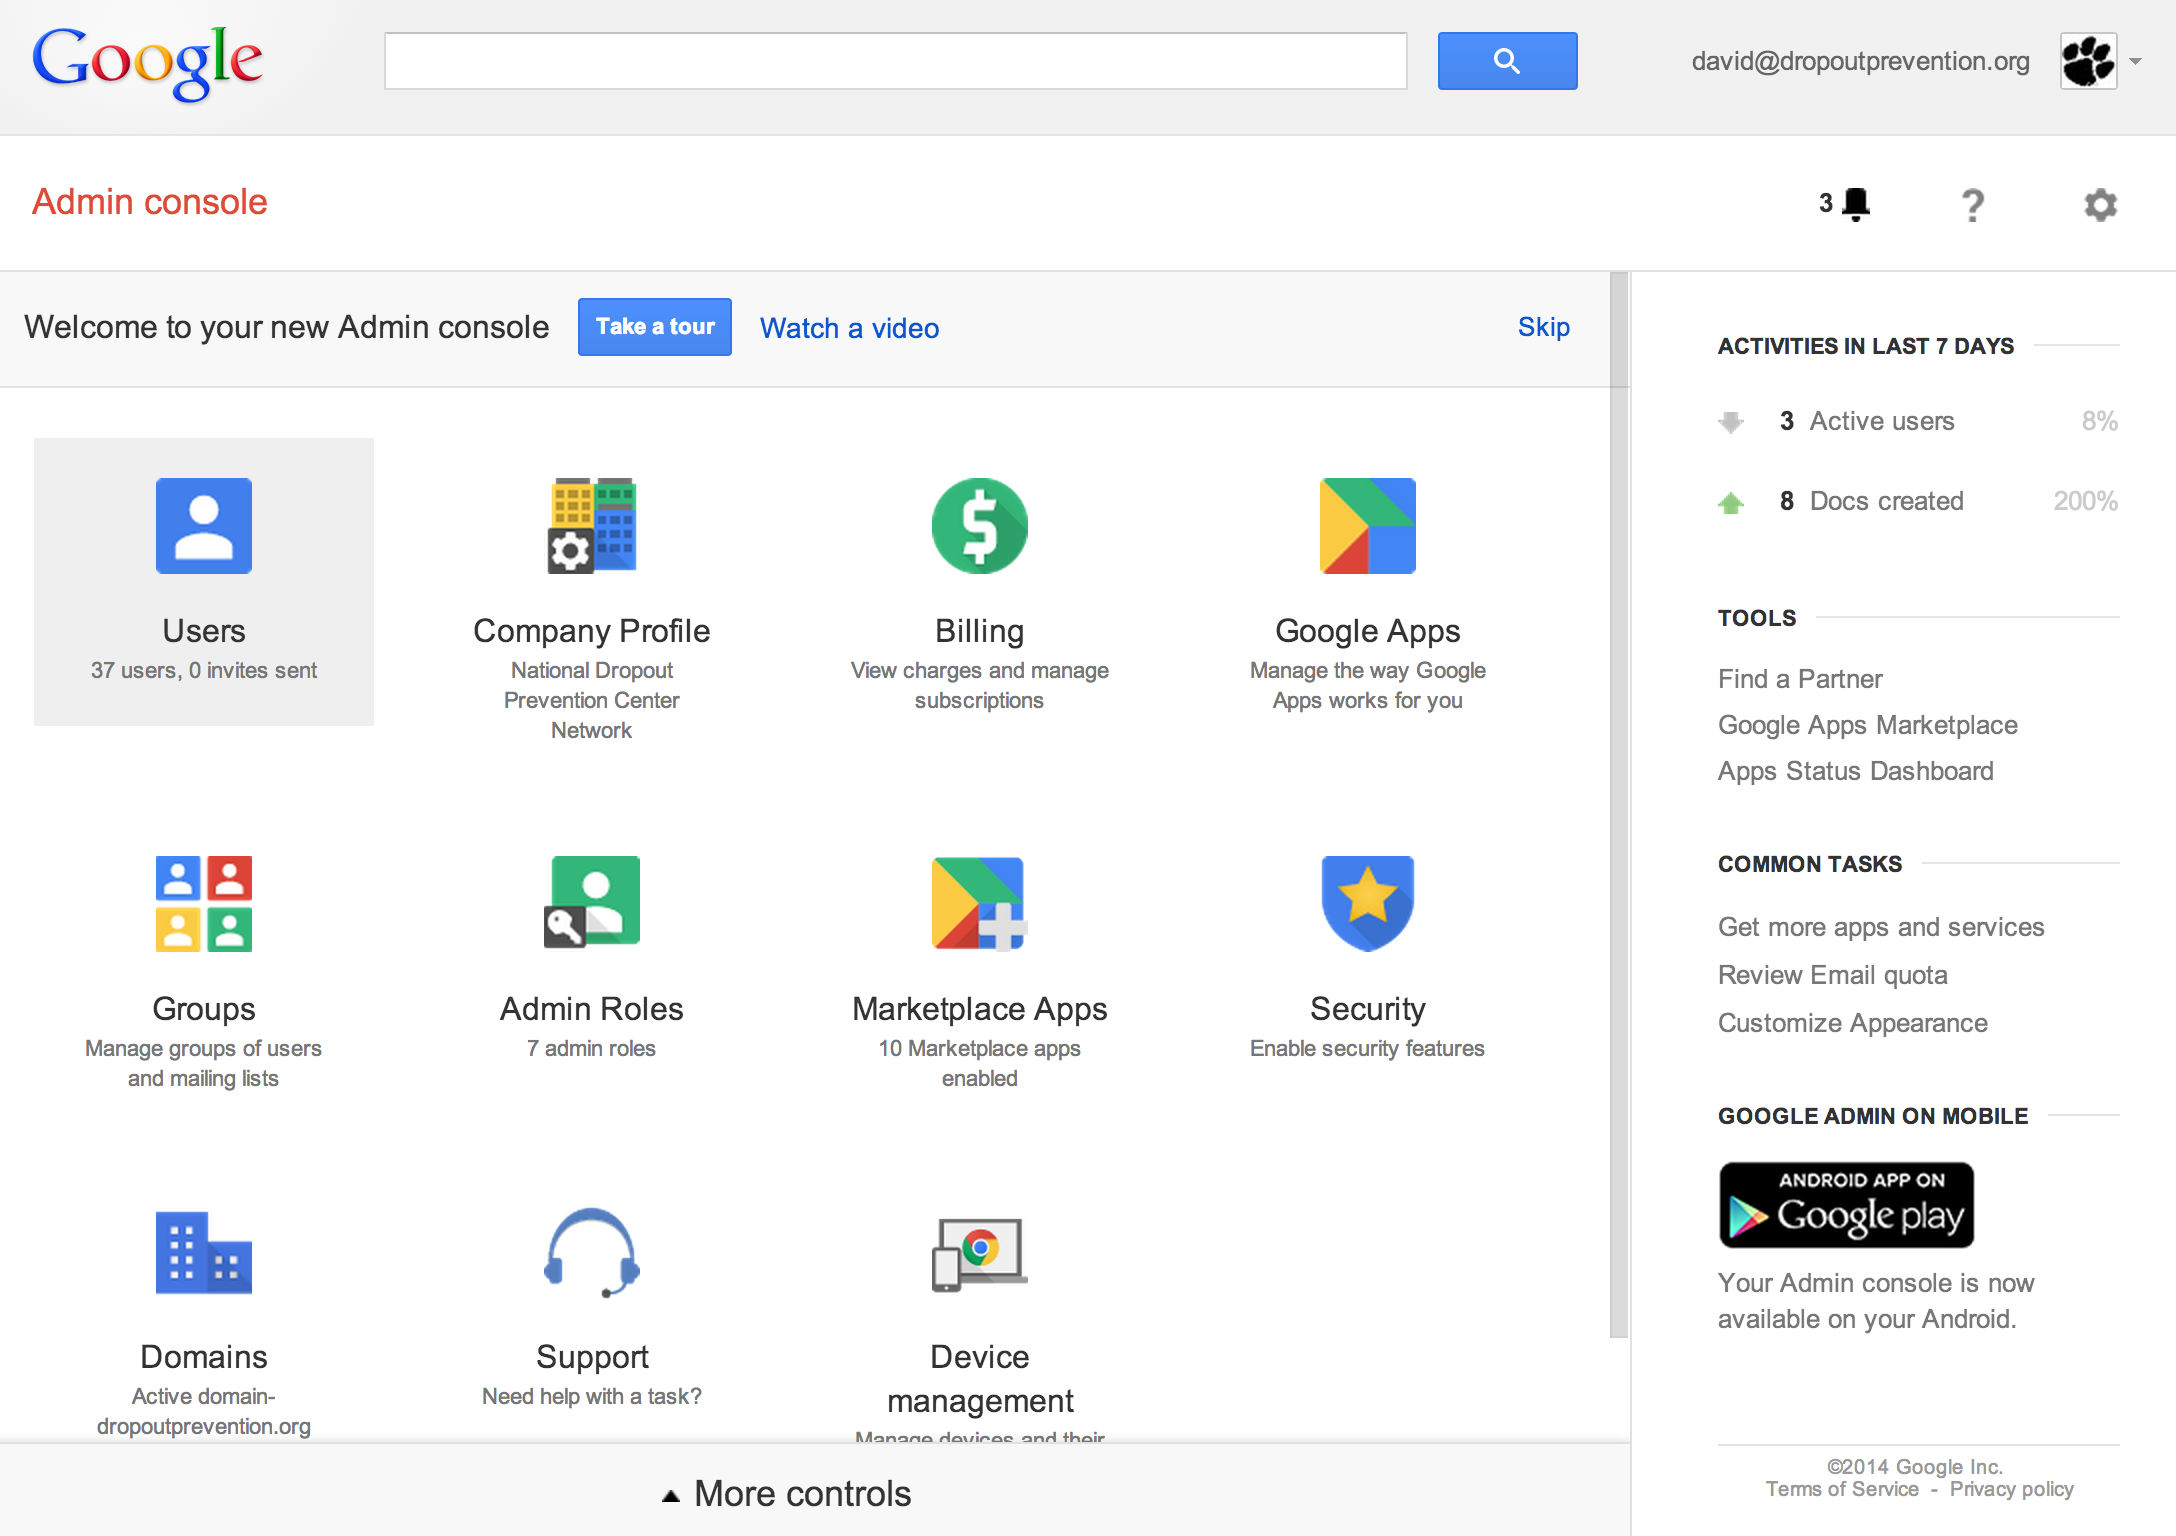The height and width of the screenshot is (1536, 2176).
Task: Open the Google Apps Marketplace tool link
Action: pos(1867,725)
